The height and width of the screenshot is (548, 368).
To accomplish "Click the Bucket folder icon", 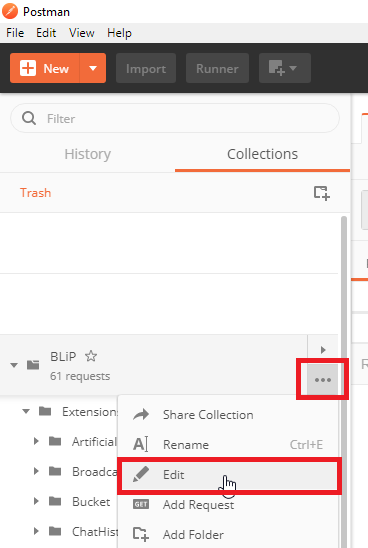I will coord(55,501).
